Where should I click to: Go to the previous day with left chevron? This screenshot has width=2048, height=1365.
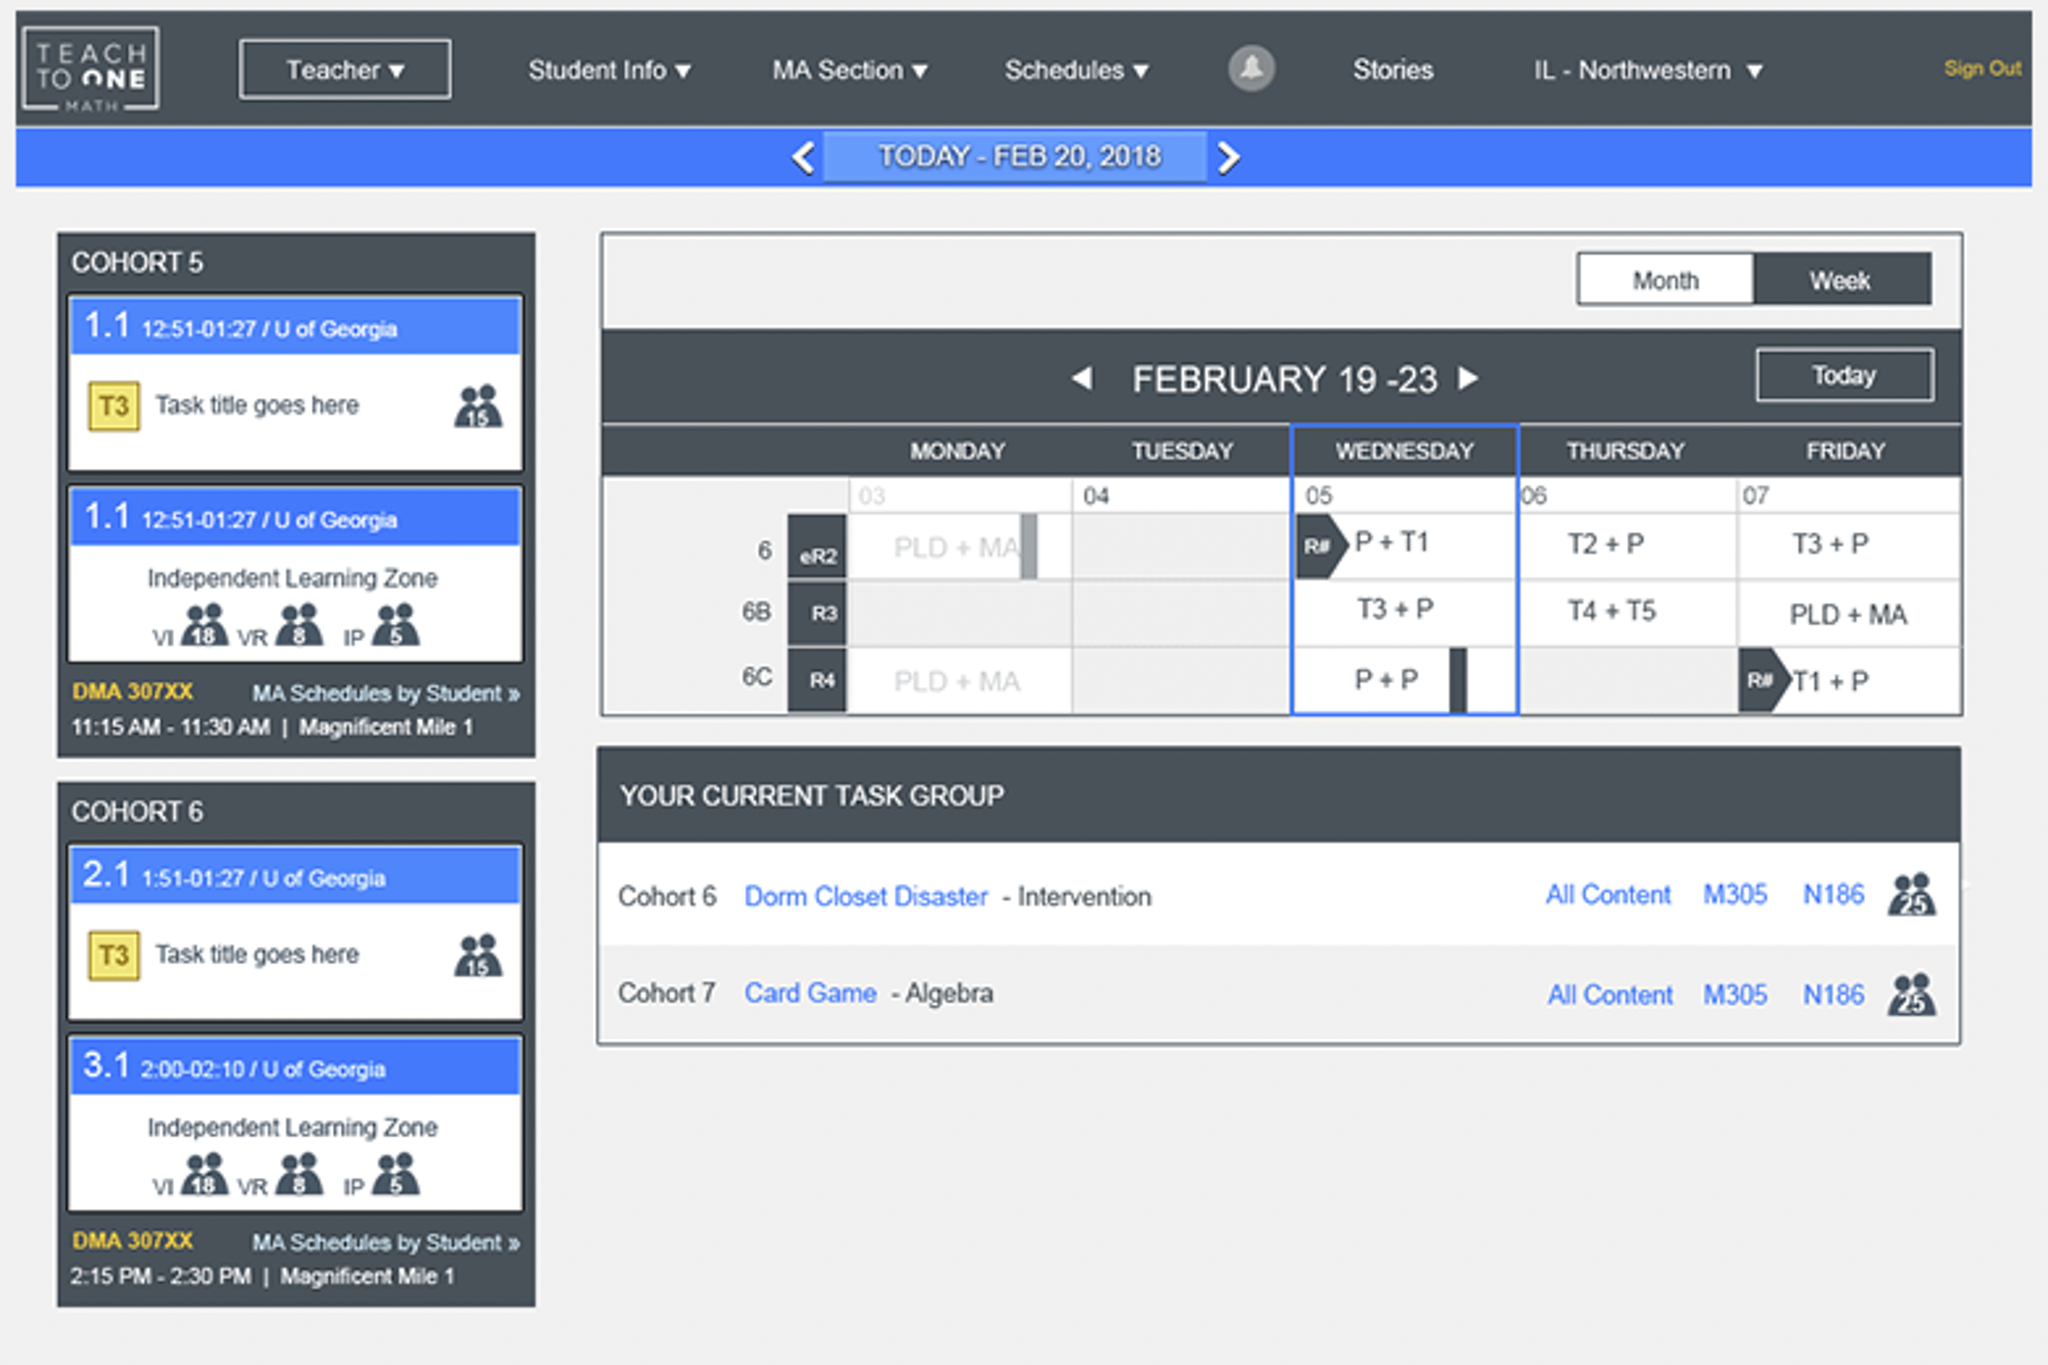coord(803,157)
